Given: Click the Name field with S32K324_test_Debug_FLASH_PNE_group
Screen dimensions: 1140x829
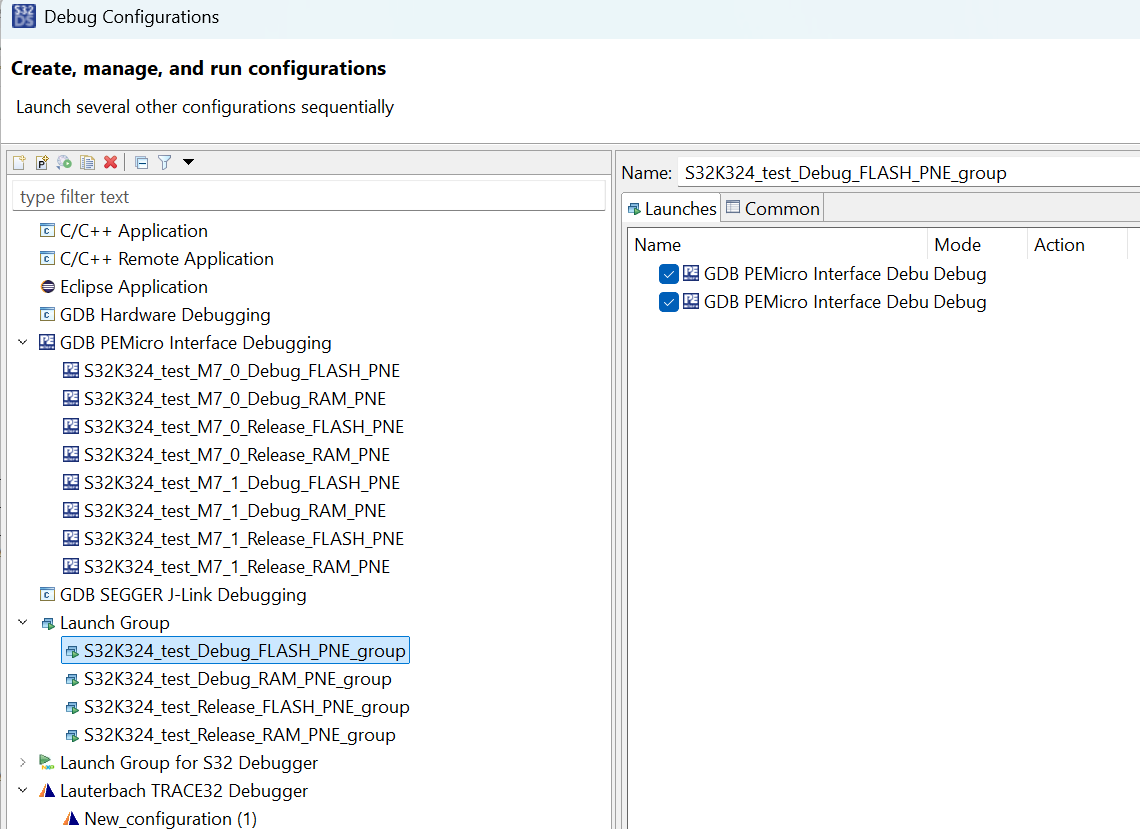Looking at the screenshot, I should pos(909,172).
